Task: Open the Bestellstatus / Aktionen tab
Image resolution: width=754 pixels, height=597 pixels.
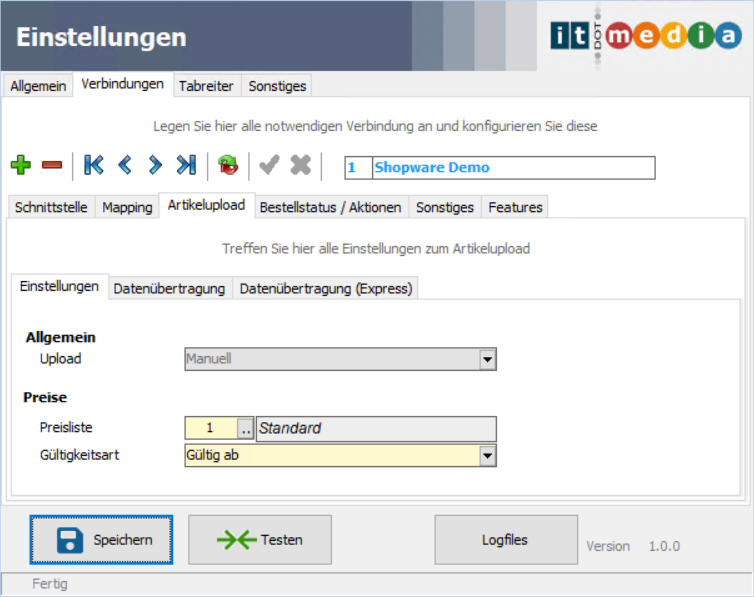Action: 330,207
